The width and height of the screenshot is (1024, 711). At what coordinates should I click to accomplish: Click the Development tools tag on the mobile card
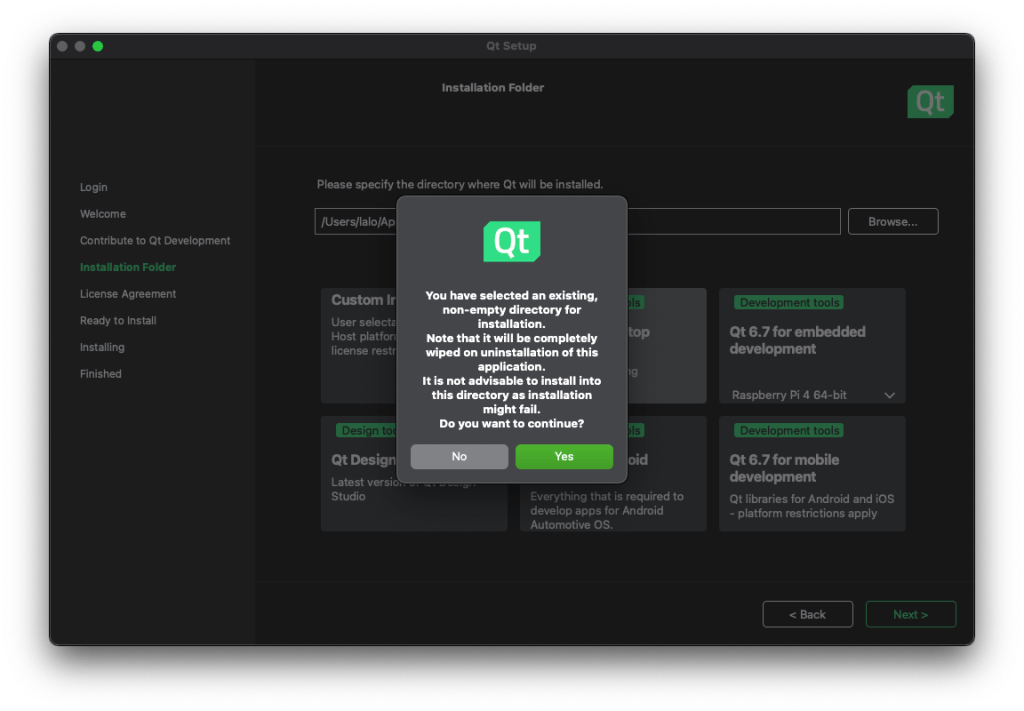[x=789, y=430]
